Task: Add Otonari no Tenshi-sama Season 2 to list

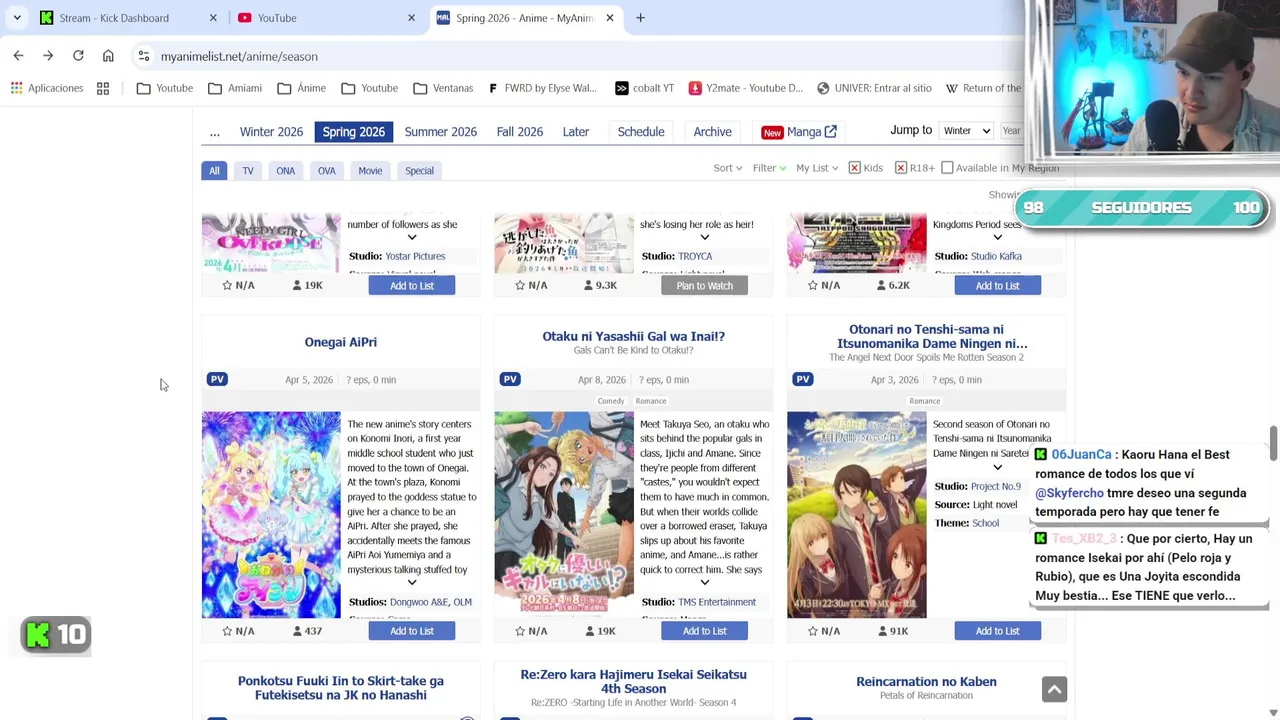Action: [x=998, y=631]
